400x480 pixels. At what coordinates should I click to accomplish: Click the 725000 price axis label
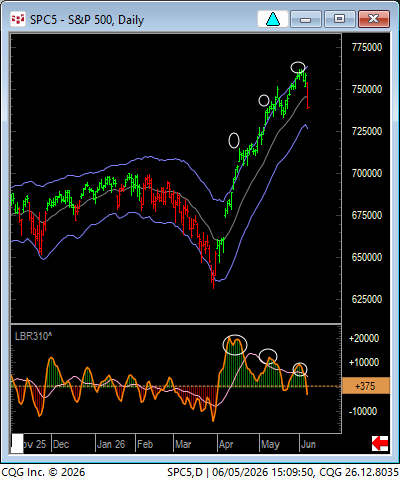[367, 131]
